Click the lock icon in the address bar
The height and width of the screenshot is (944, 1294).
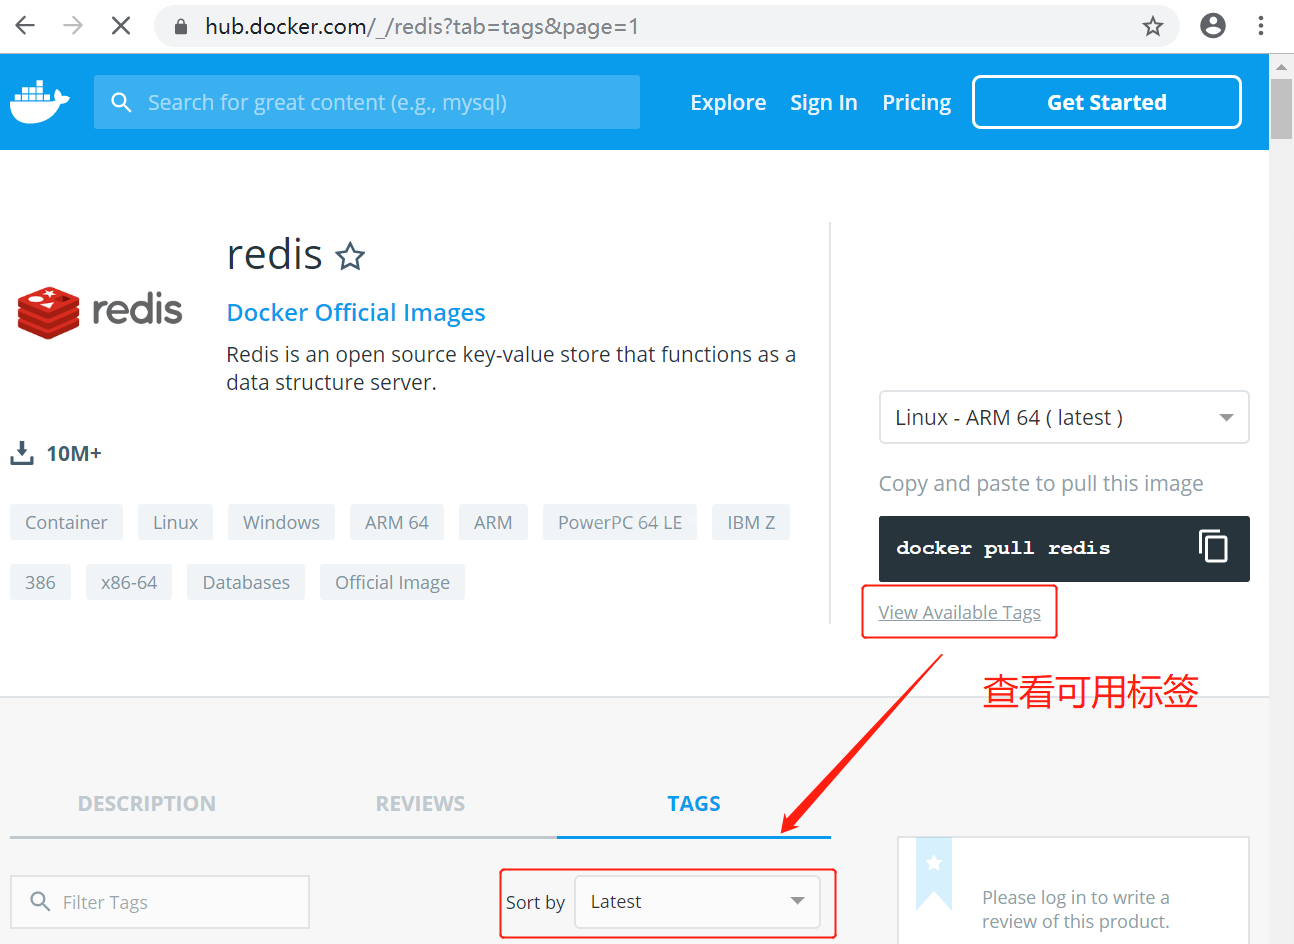tap(181, 27)
